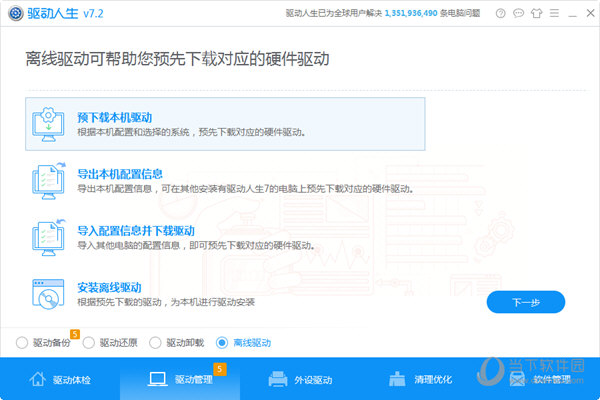Viewport: 600px width, 400px height.
Task: Select the 离线驱动 radio button
Action: coord(222,343)
